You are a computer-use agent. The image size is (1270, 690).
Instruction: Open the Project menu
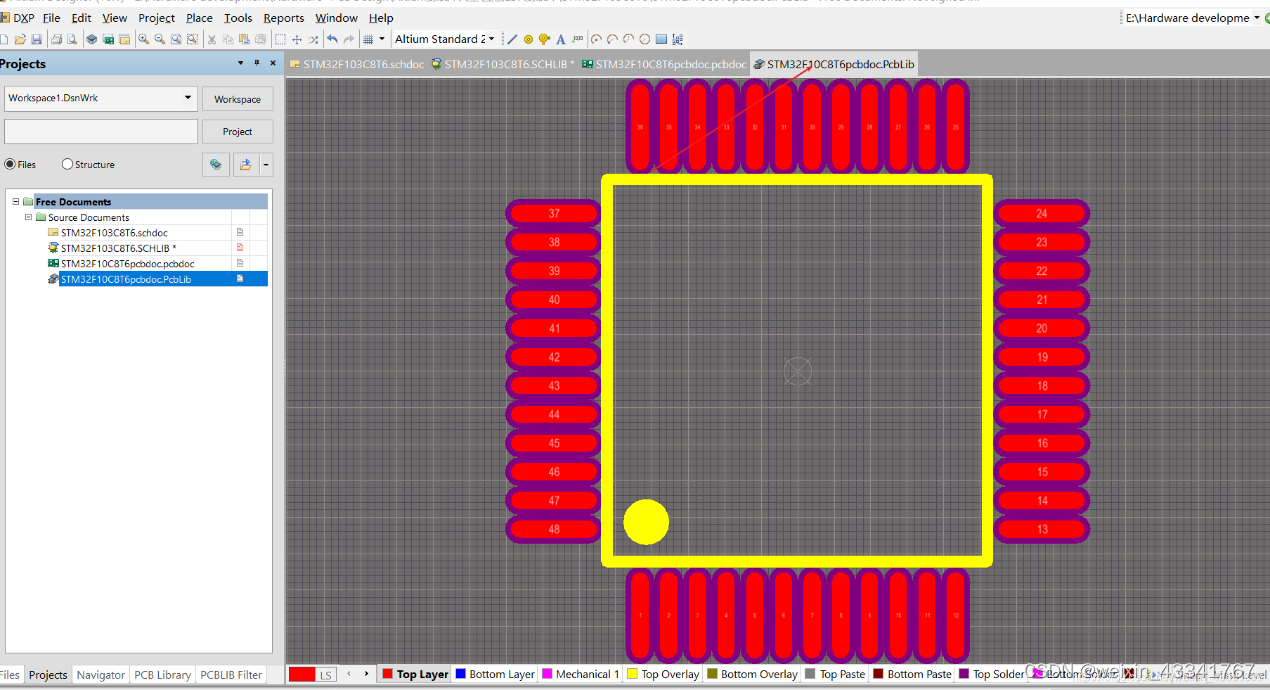(x=156, y=18)
